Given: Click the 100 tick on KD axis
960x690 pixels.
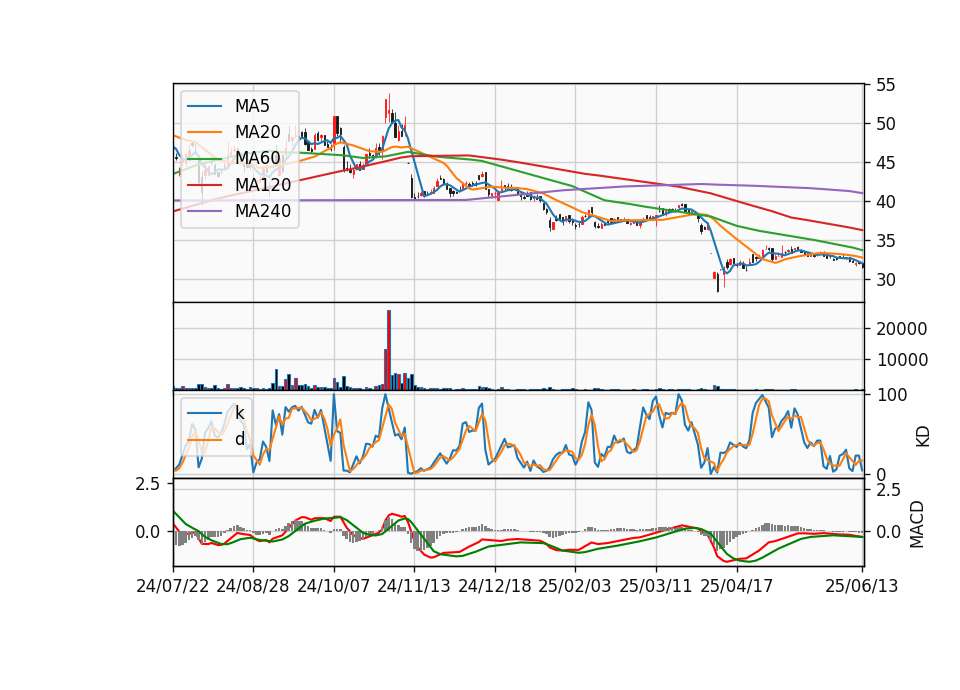Looking at the screenshot, I should click(x=892, y=395).
